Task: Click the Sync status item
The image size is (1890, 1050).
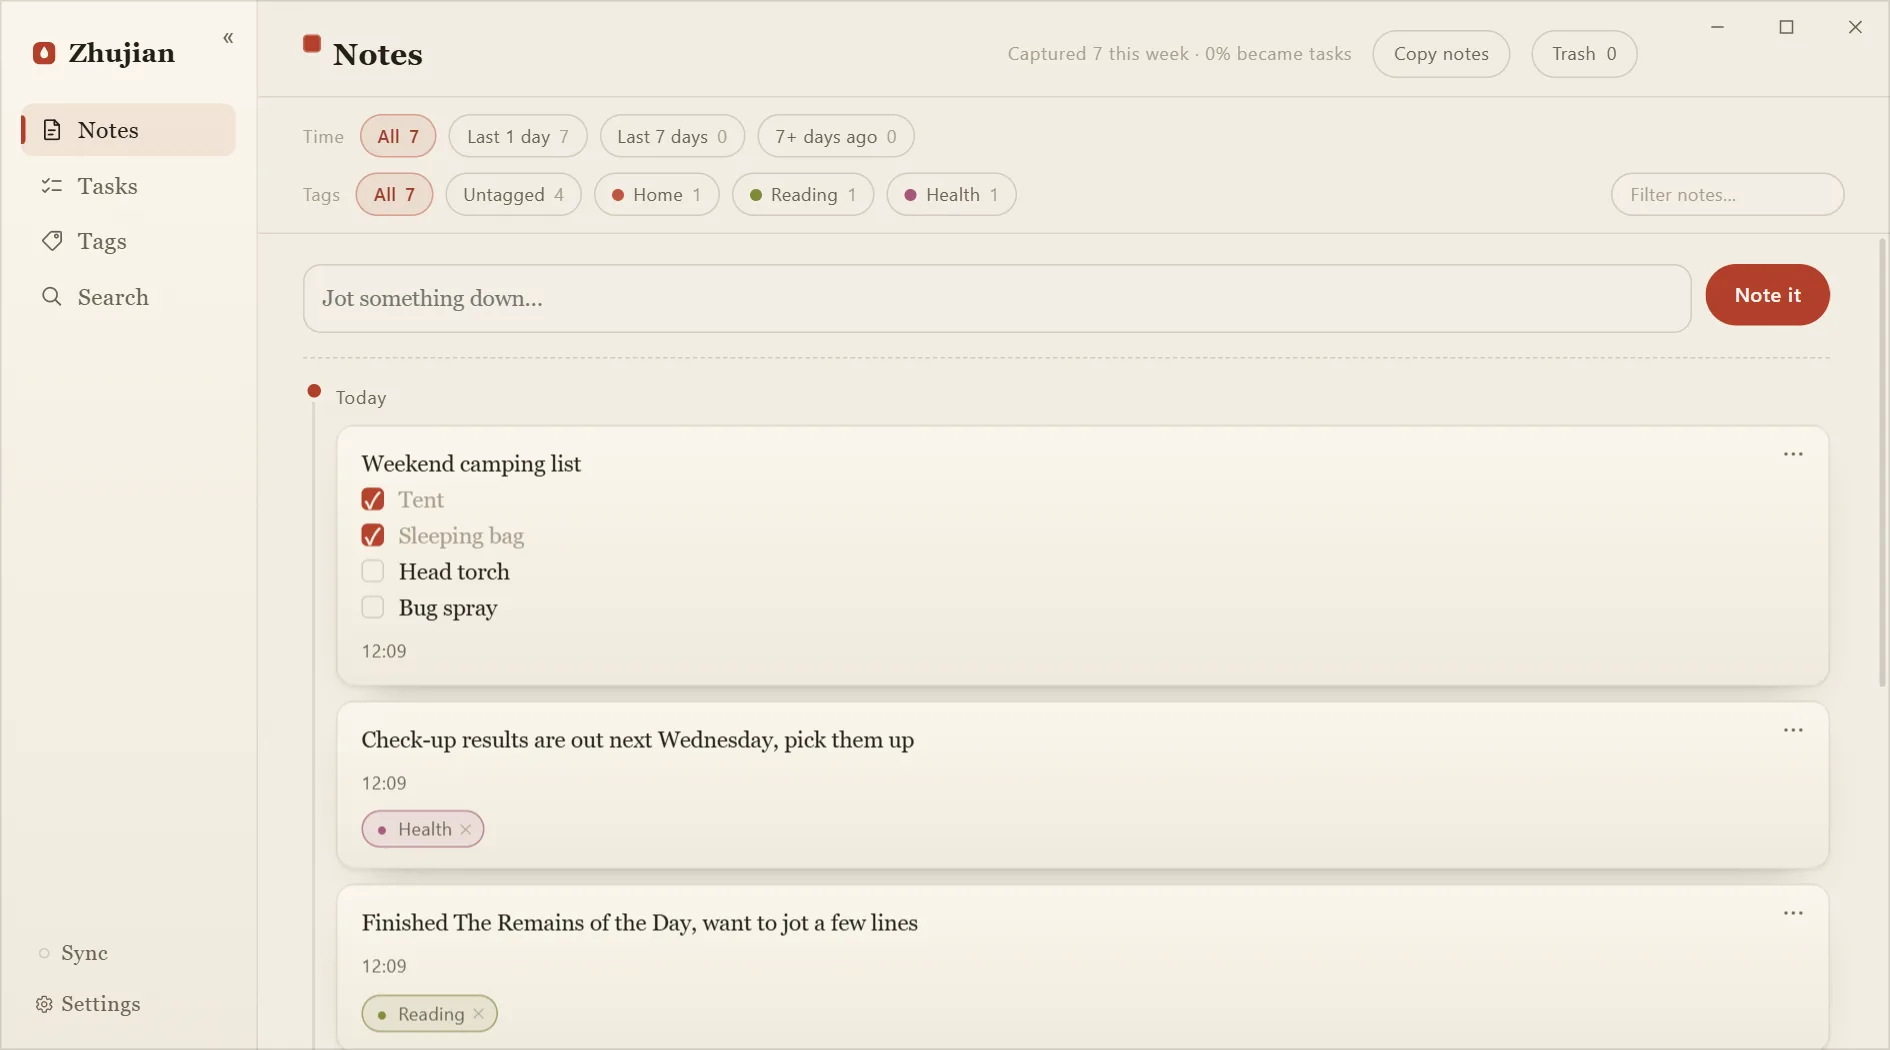Action: (73, 953)
